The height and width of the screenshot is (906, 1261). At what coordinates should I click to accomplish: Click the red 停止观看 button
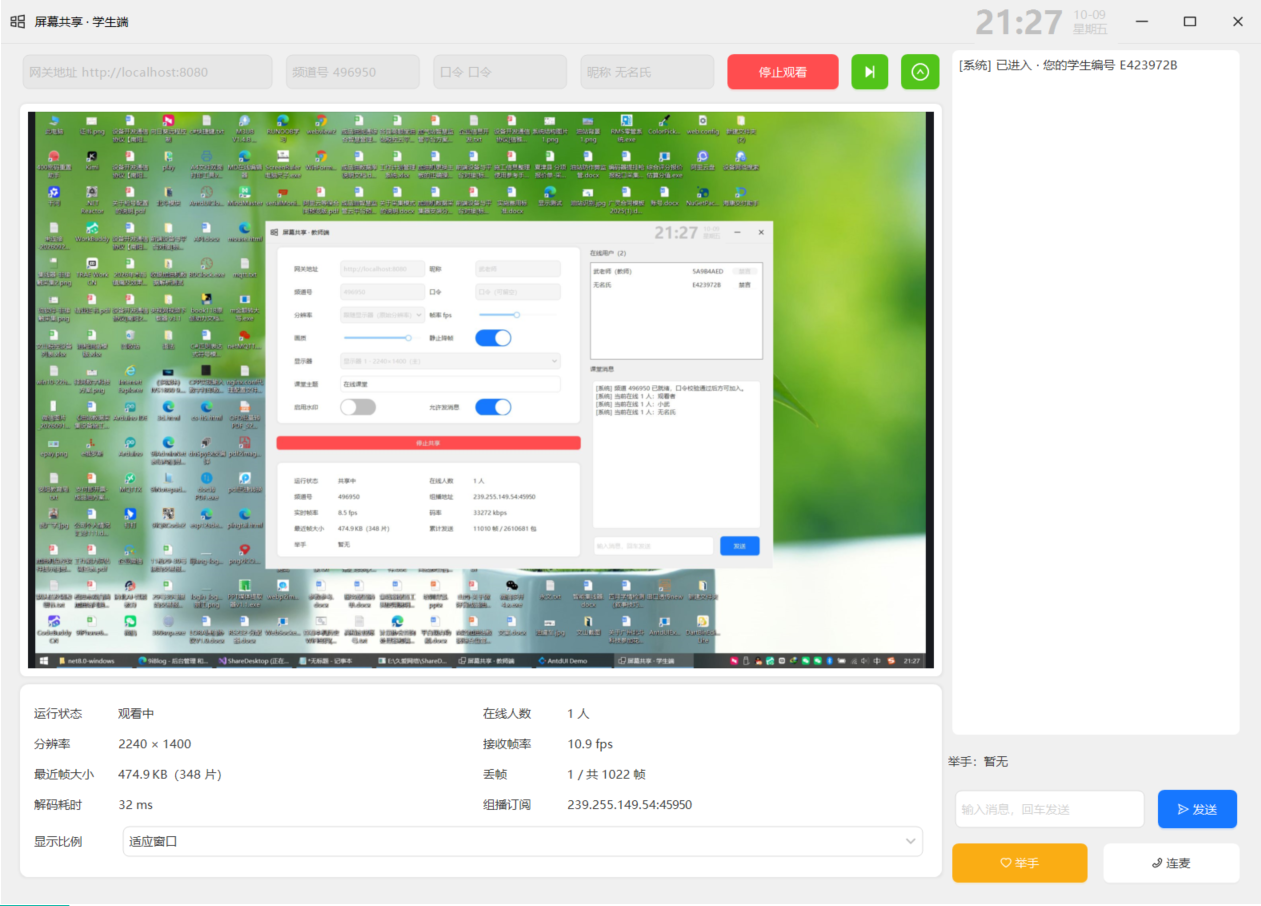click(x=783, y=72)
